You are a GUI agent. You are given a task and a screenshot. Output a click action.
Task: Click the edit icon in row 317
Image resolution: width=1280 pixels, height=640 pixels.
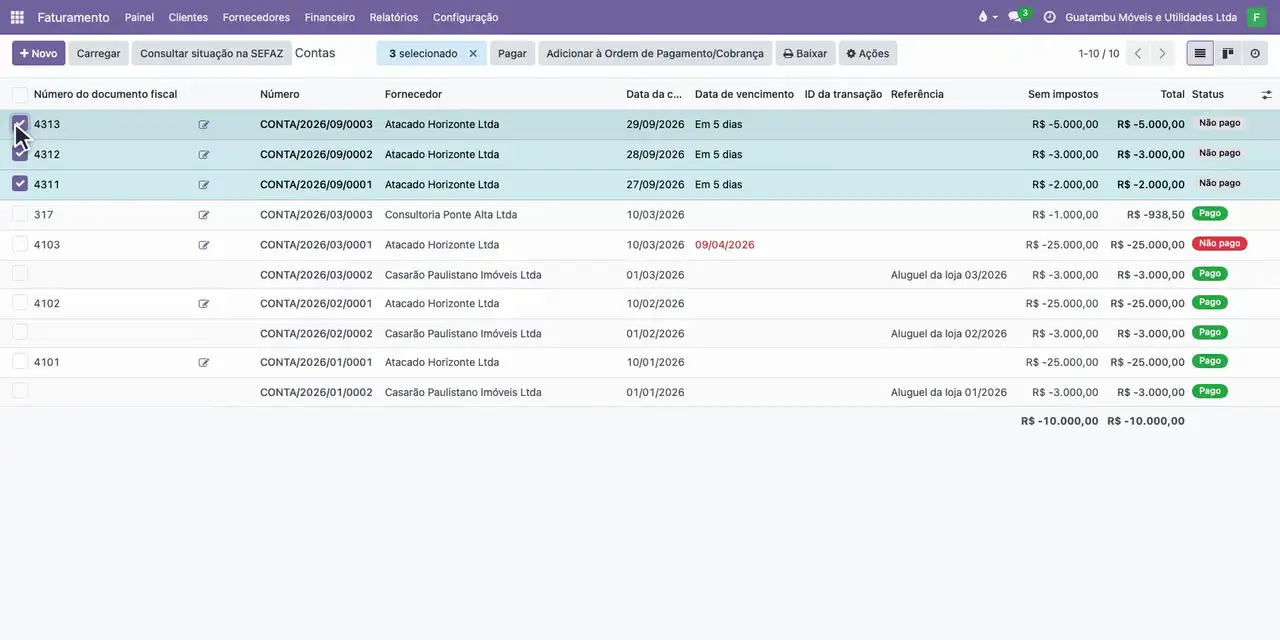(204, 215)
